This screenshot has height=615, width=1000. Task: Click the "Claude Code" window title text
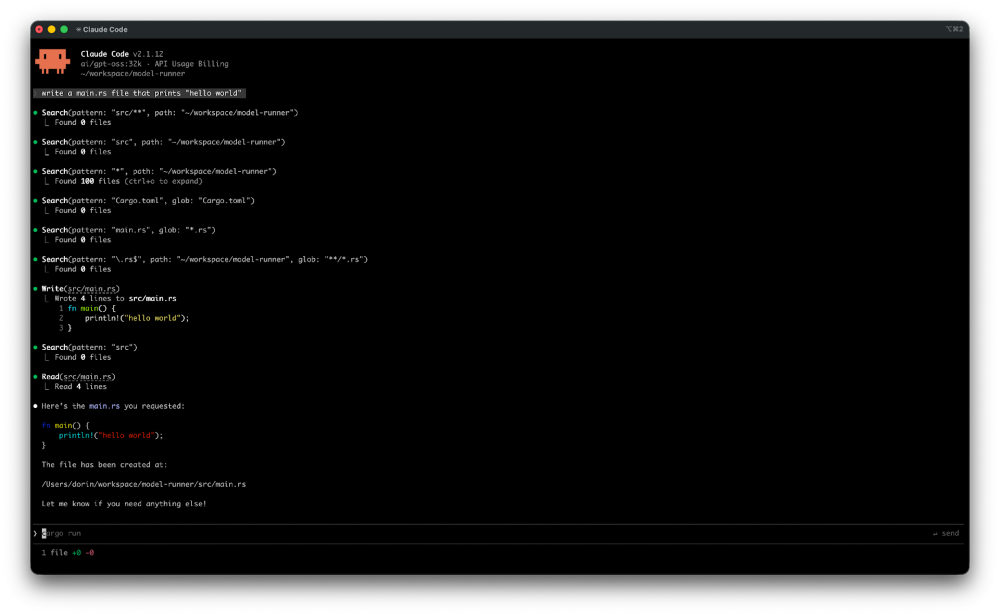click(x=105, y=30)
